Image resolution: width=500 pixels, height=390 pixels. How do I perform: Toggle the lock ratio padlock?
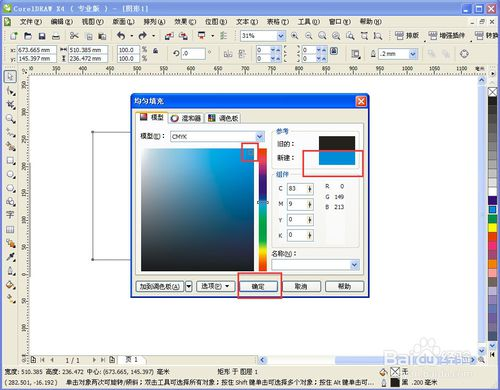click(x=155, y=51)
